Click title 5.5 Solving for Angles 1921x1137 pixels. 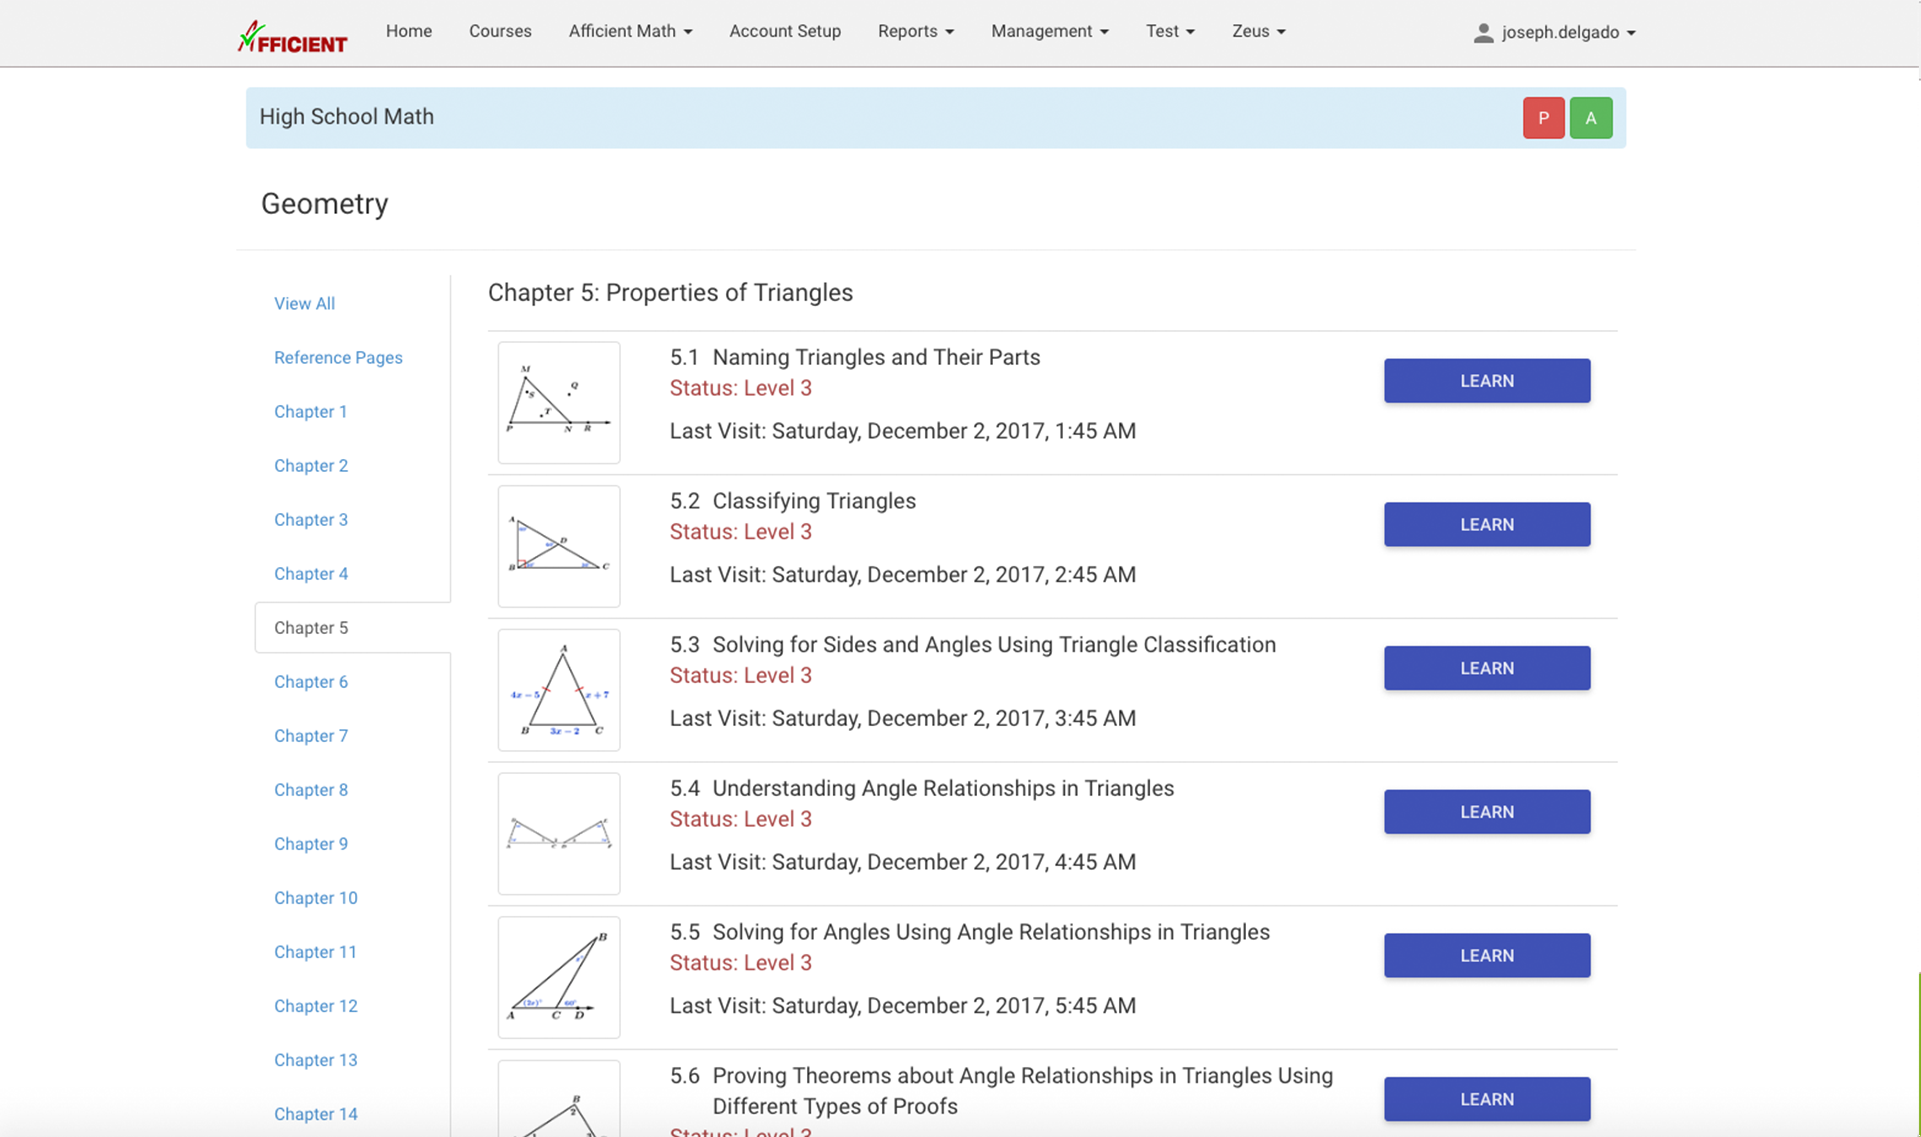click(970, 932)
